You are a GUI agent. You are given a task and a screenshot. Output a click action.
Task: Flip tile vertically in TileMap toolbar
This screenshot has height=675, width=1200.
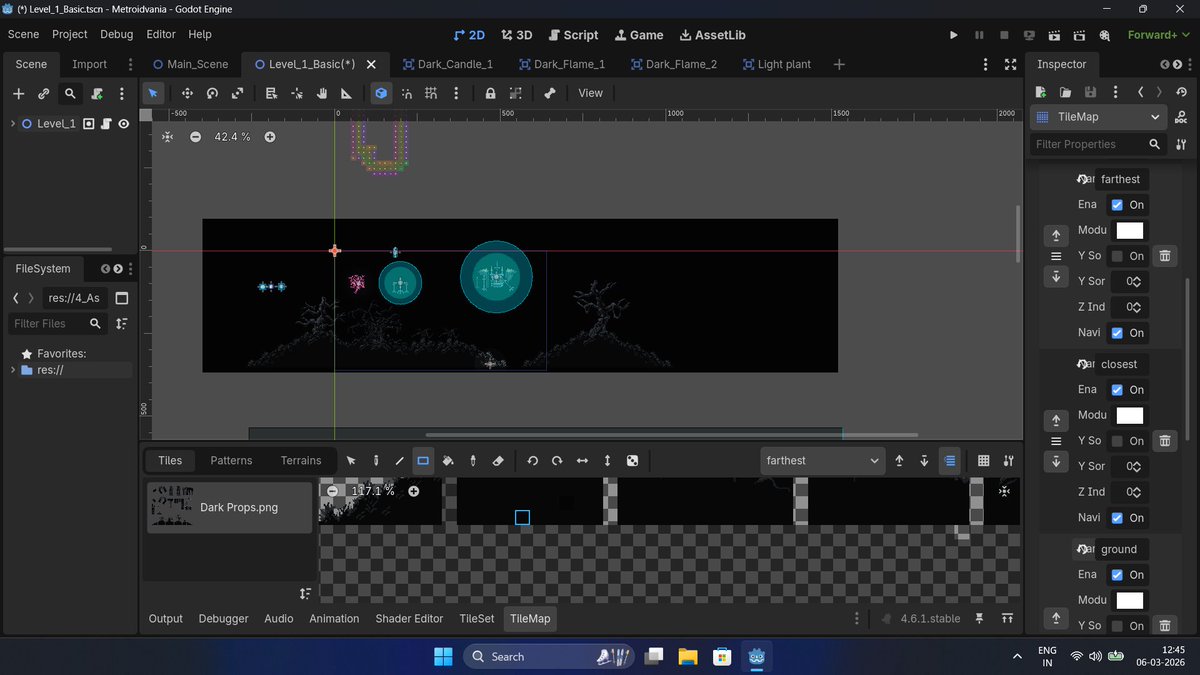pos(607,461)
